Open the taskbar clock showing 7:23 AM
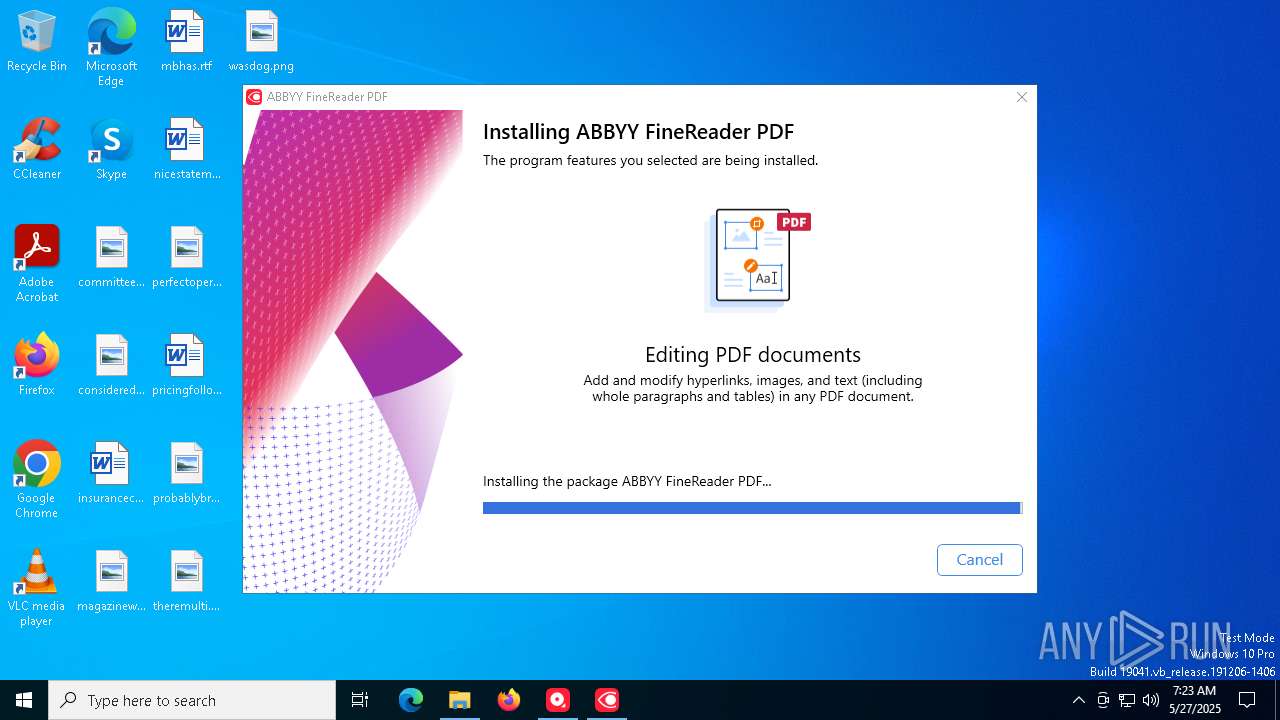Image resolution: width=1280 pixels, height=720 pixels. [1195, 700]
